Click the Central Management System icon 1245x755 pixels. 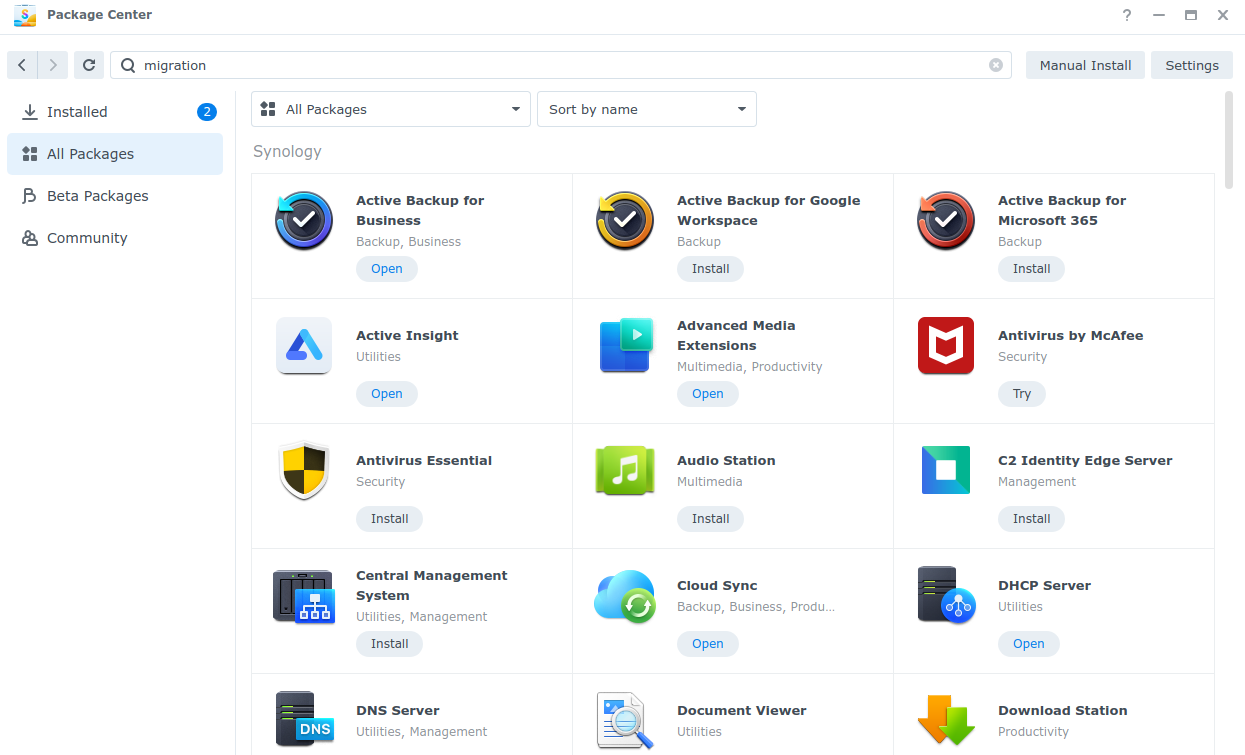304,596
